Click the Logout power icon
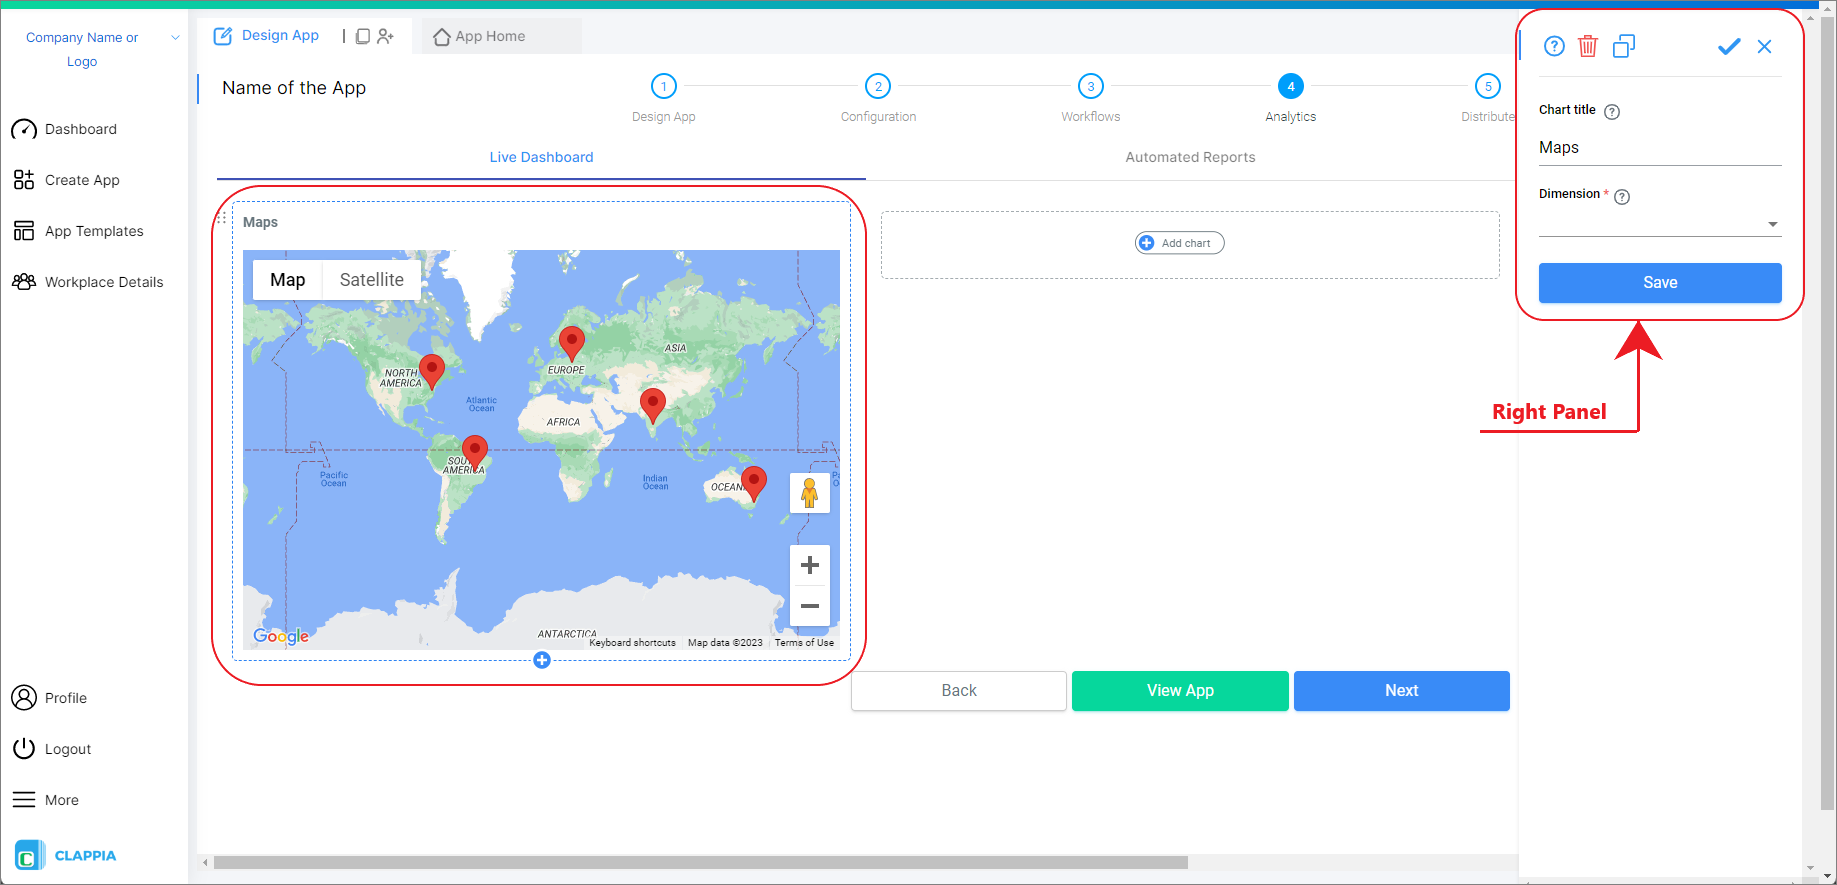 tap(24, 749)
